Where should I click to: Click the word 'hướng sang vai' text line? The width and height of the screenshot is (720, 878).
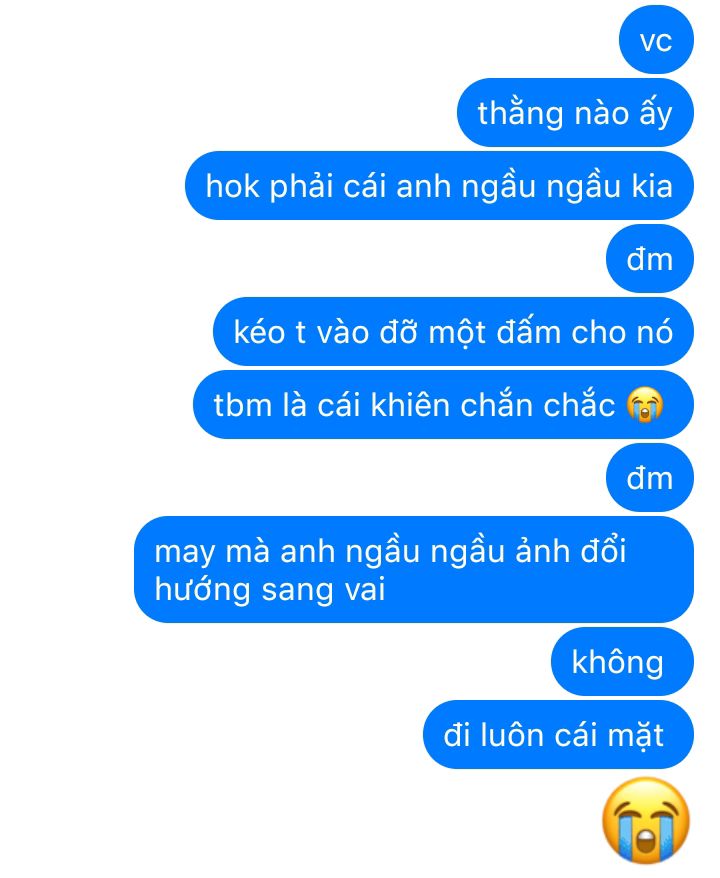(270, 591)
